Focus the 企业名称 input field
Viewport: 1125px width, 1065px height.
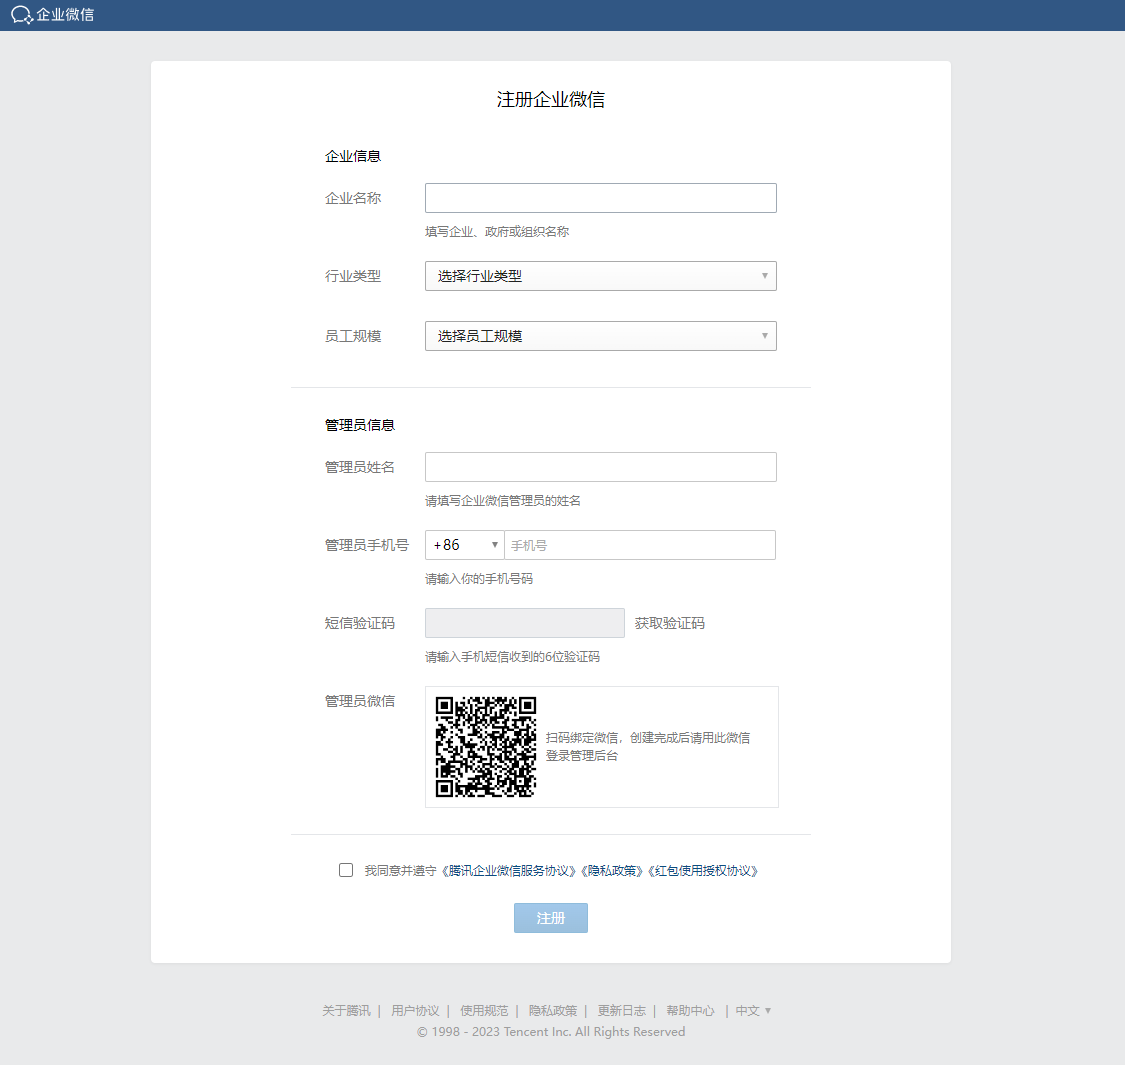coord(600,198)
